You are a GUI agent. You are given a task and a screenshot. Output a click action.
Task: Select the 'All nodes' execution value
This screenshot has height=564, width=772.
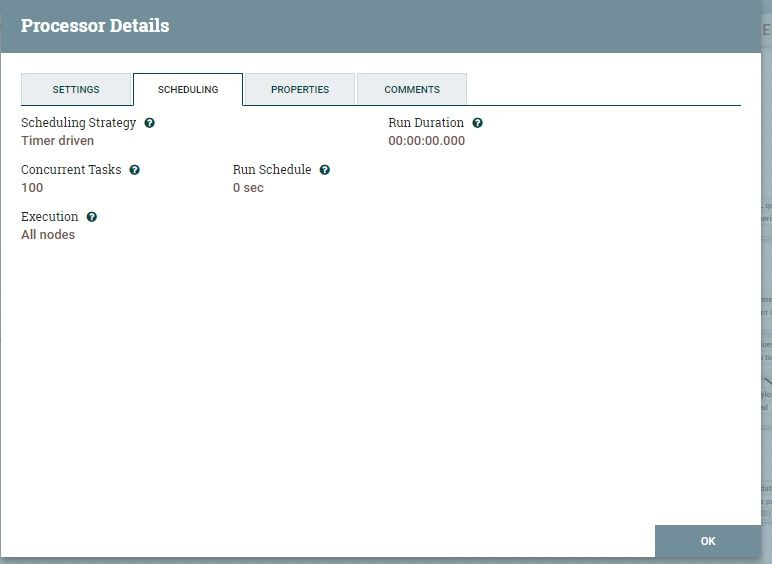pyautogui.click(x=48, y=235)
